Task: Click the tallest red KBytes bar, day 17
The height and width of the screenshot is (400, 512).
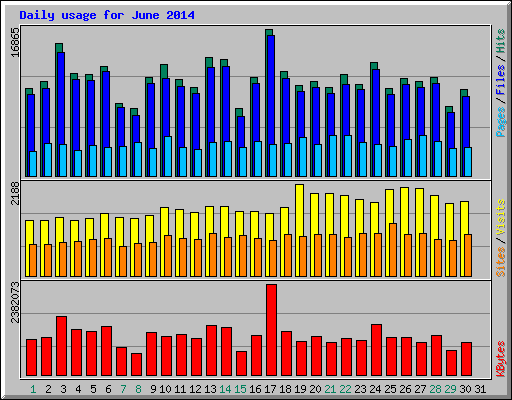Action: pyautogui.click(x=271, y=330)
